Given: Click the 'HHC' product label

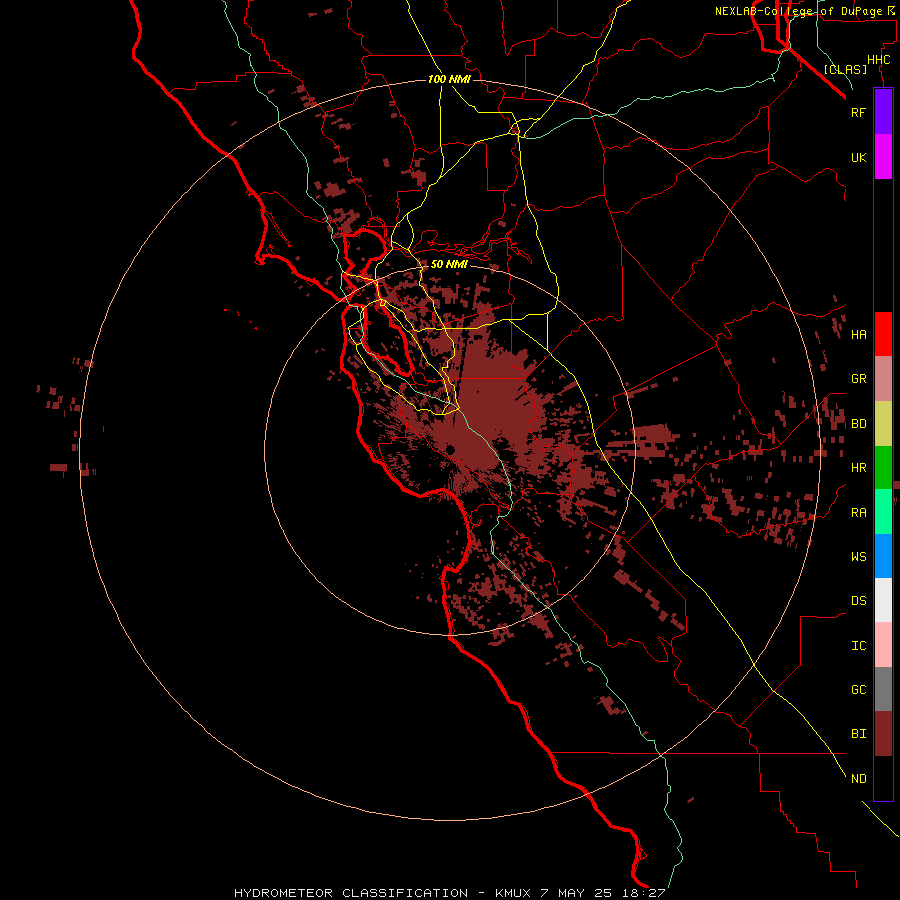Looking at the screenshot, I should click(878, 60).
